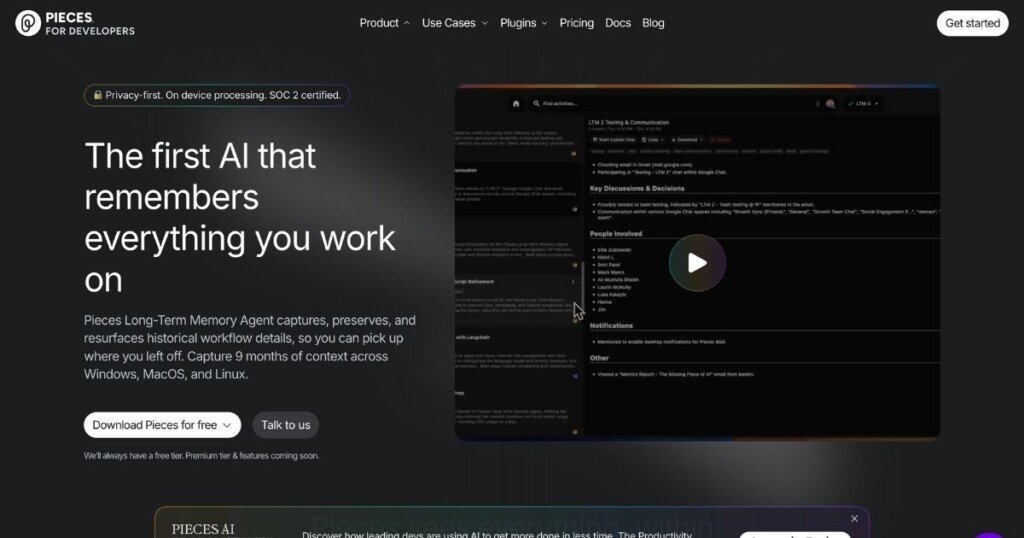1024x538 pixels.
Task: Go to the Pricing page
Action: pyautogui.click(x=576, y=23)
